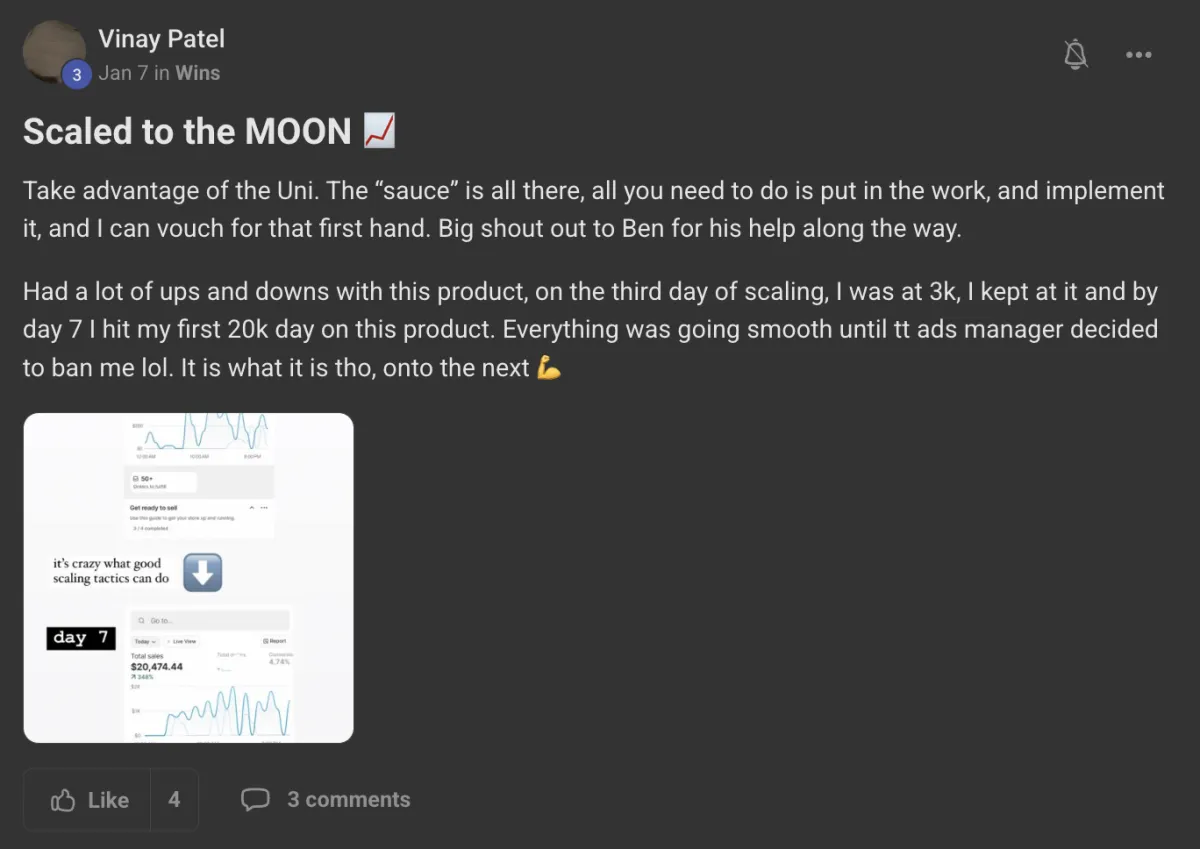Click the chart emoji beside the title
1200x849 pixels.
pos(379,131)
